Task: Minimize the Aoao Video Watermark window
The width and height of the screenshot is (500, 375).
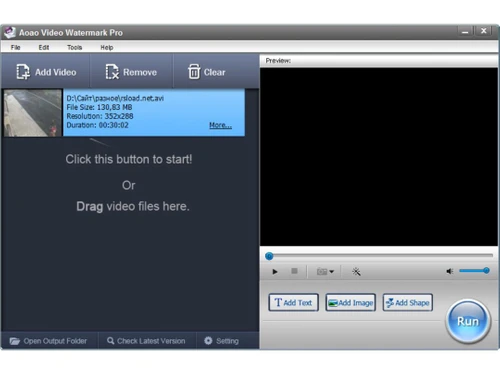Action: (465, 32)
